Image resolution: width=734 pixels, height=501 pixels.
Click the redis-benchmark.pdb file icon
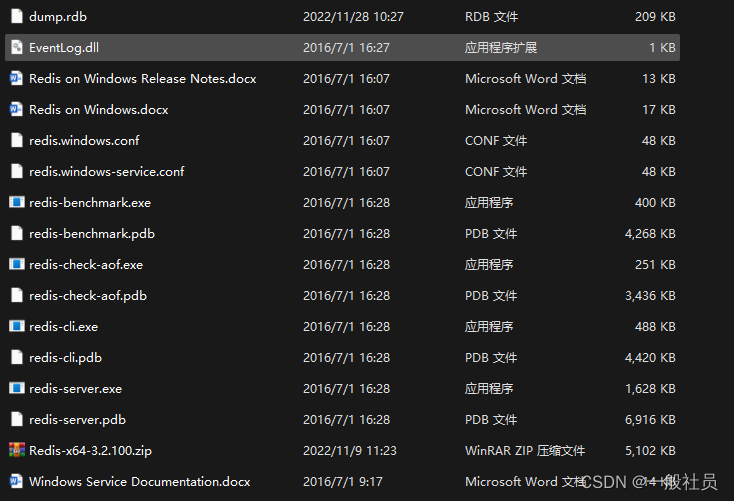[17, 233]
